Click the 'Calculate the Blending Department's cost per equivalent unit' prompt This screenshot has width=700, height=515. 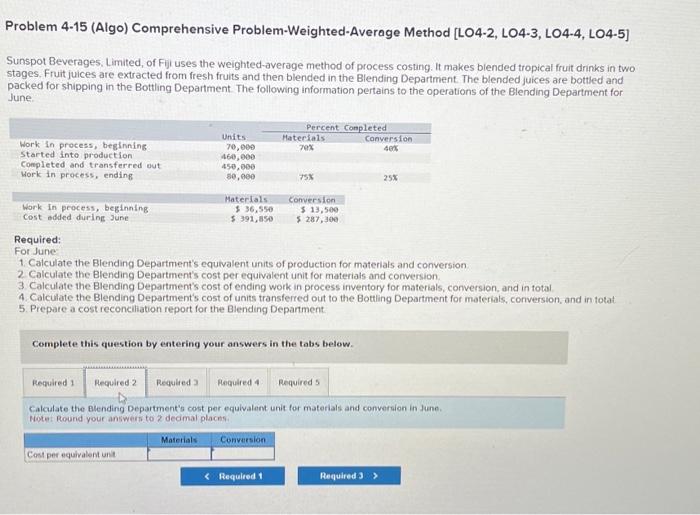click(235, 408)
